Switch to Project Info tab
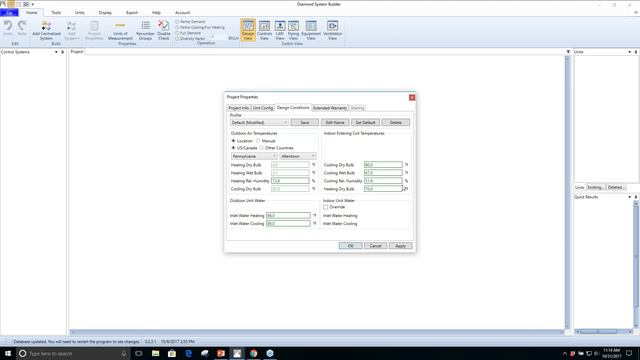Viewport: 640px width, 360px height. click(239, 108)
